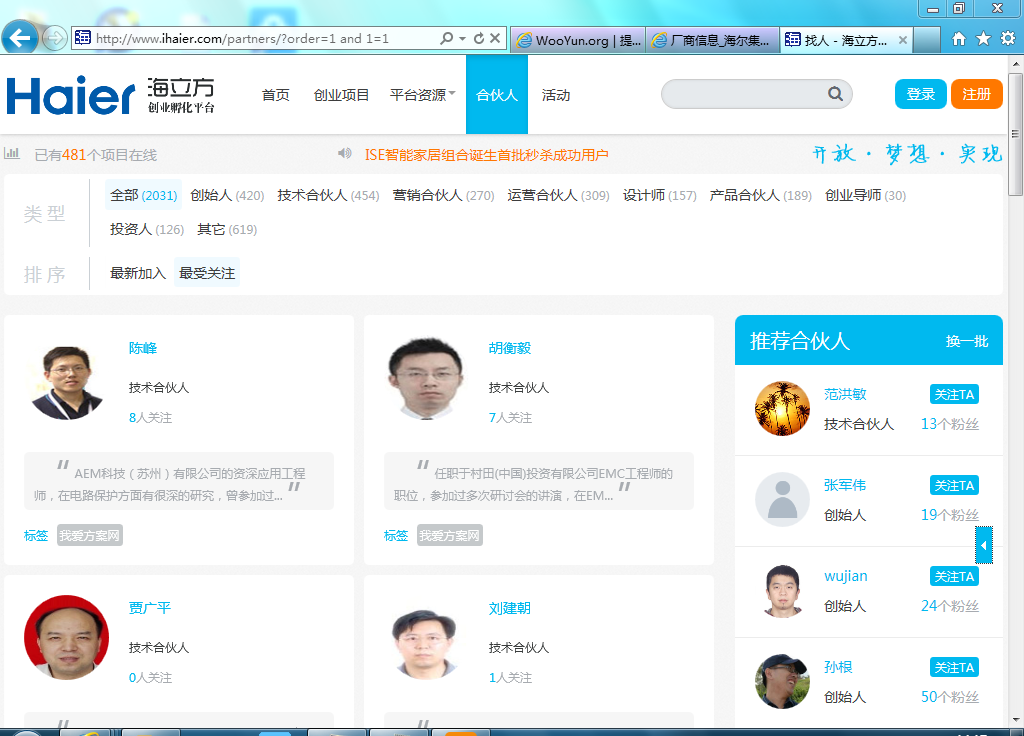Expand the side panel arrow tab

tap(984, 545)
